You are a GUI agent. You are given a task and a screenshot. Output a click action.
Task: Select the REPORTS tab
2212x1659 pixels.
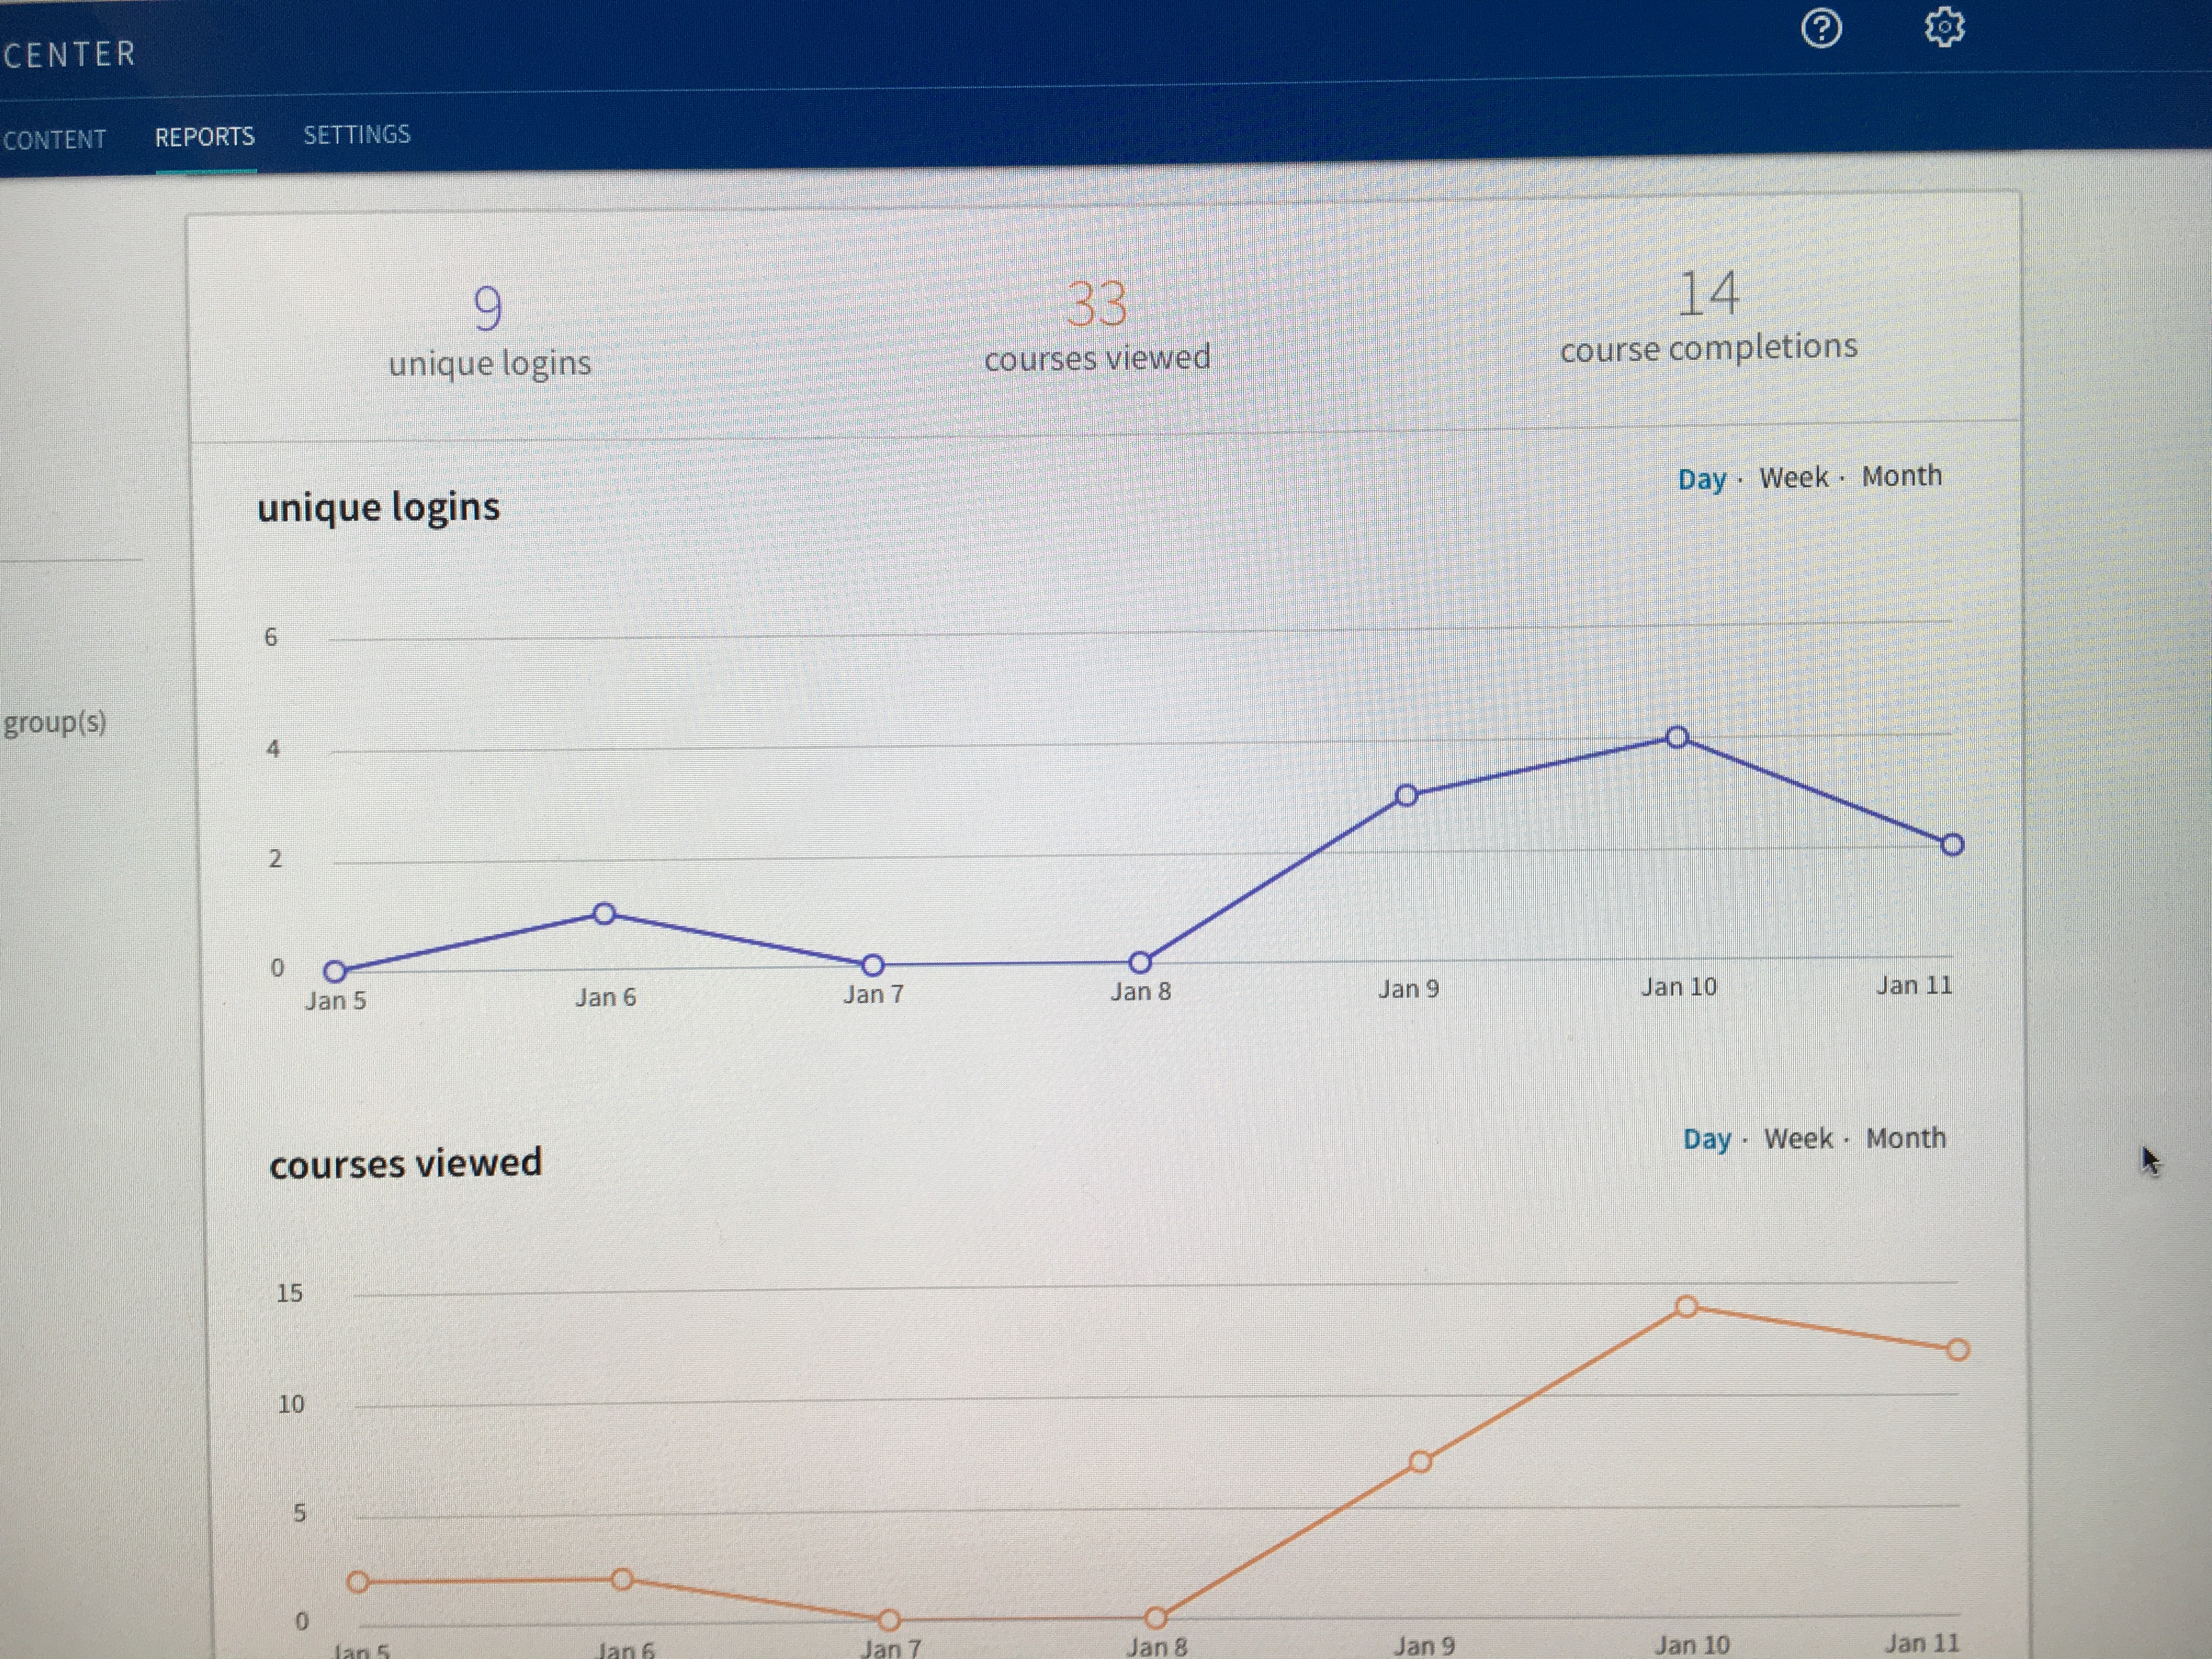(x=205, y=136)
